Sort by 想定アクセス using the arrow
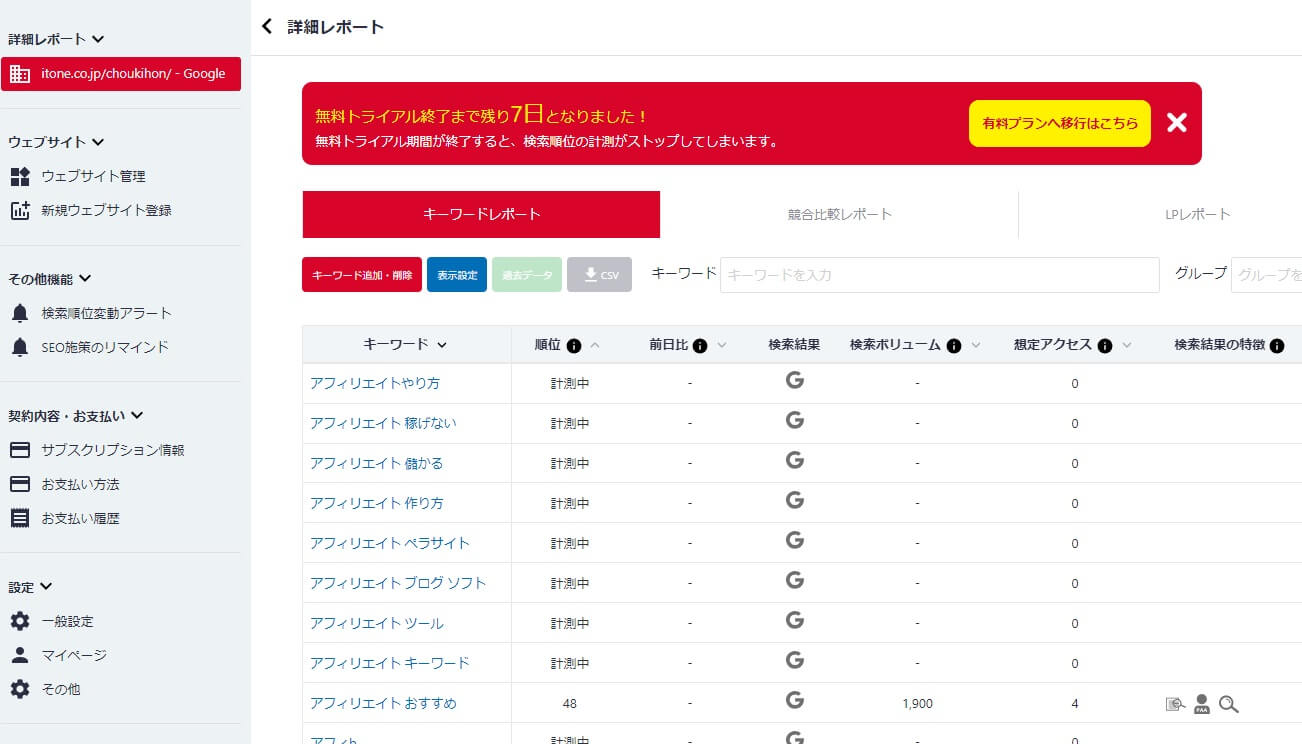 coord(1126,345)
